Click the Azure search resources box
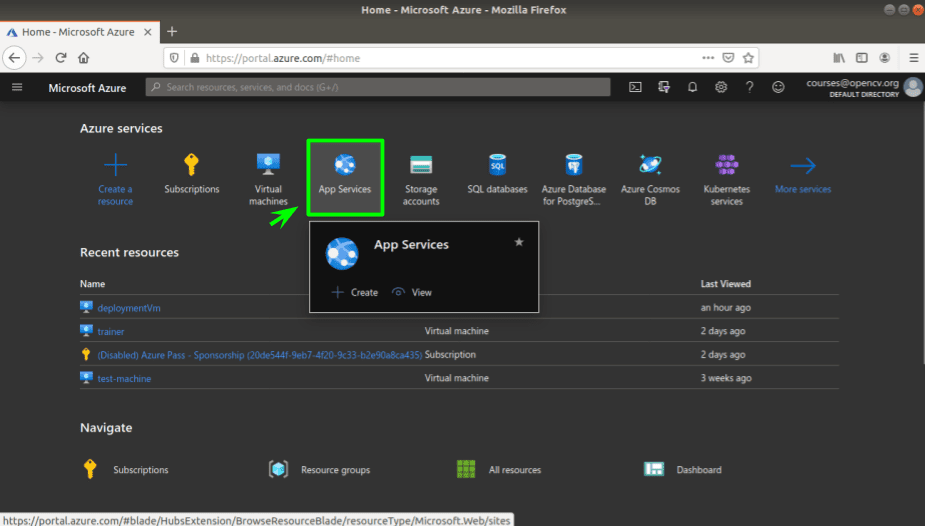 (378, 87)
